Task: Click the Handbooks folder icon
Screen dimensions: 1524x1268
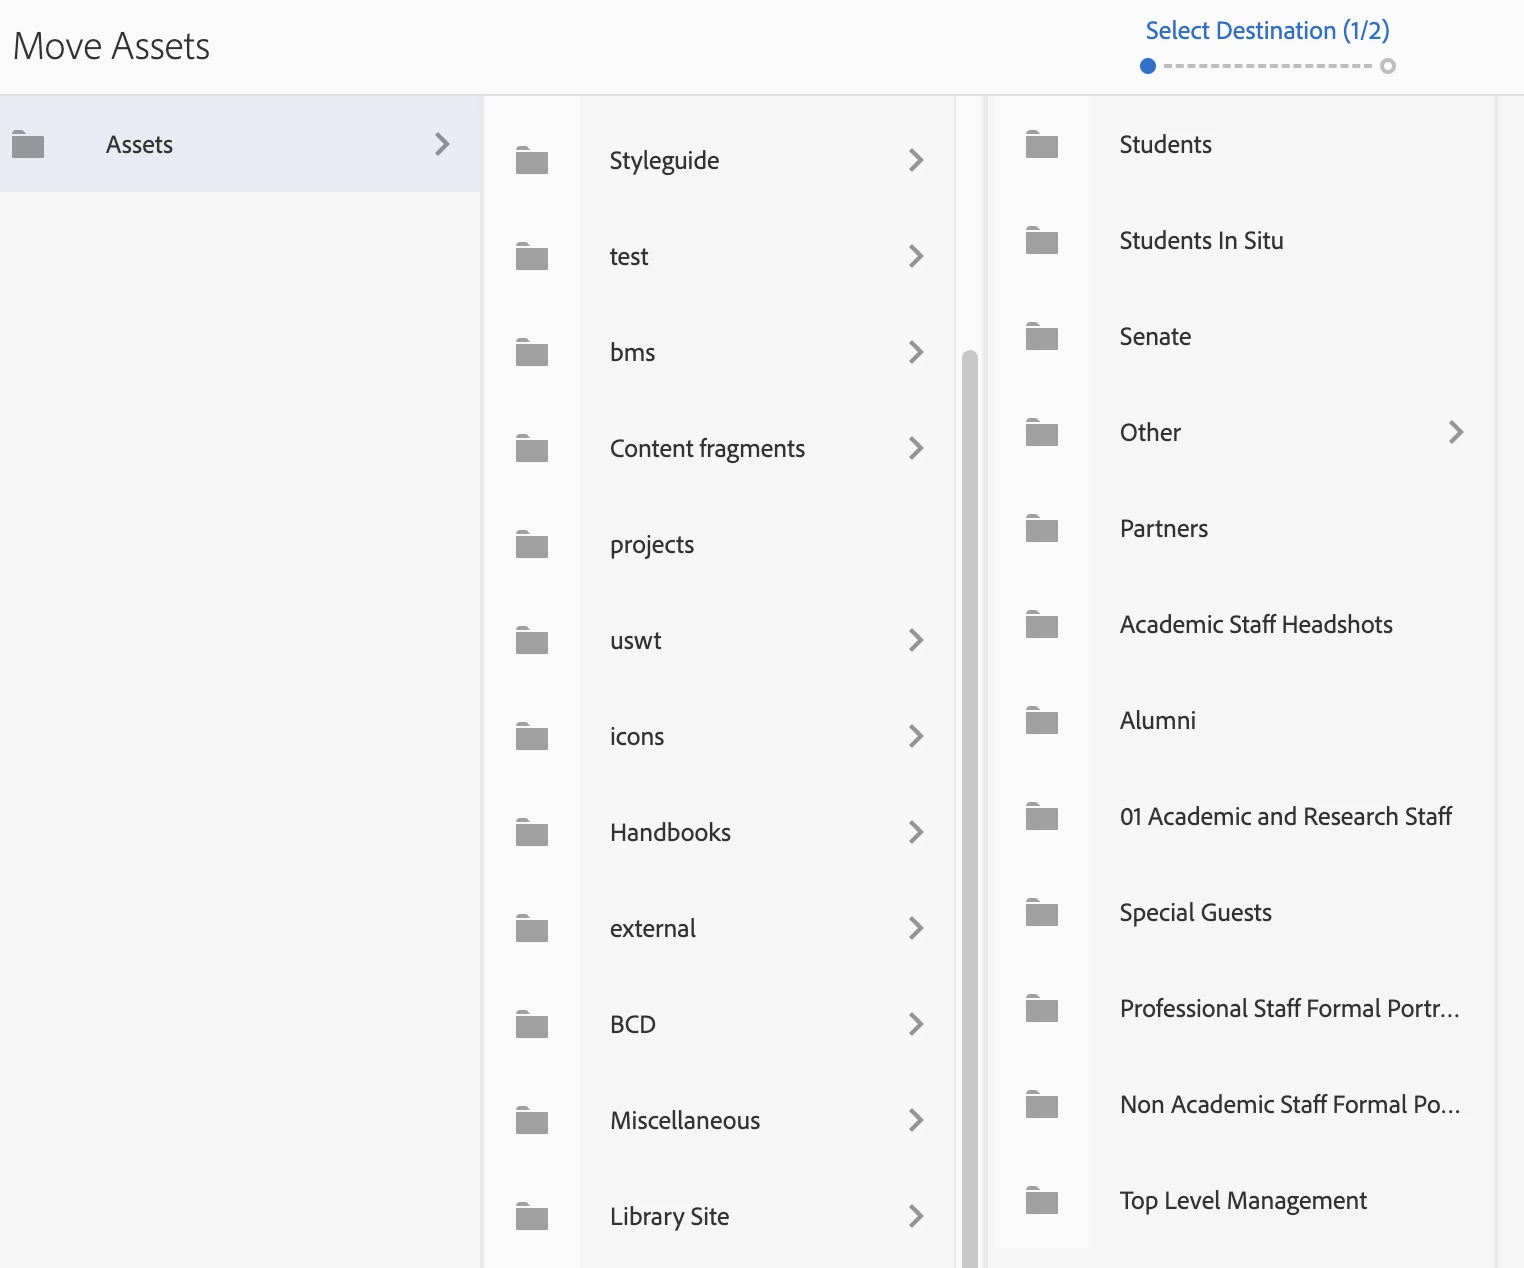Action: point(532,833)
